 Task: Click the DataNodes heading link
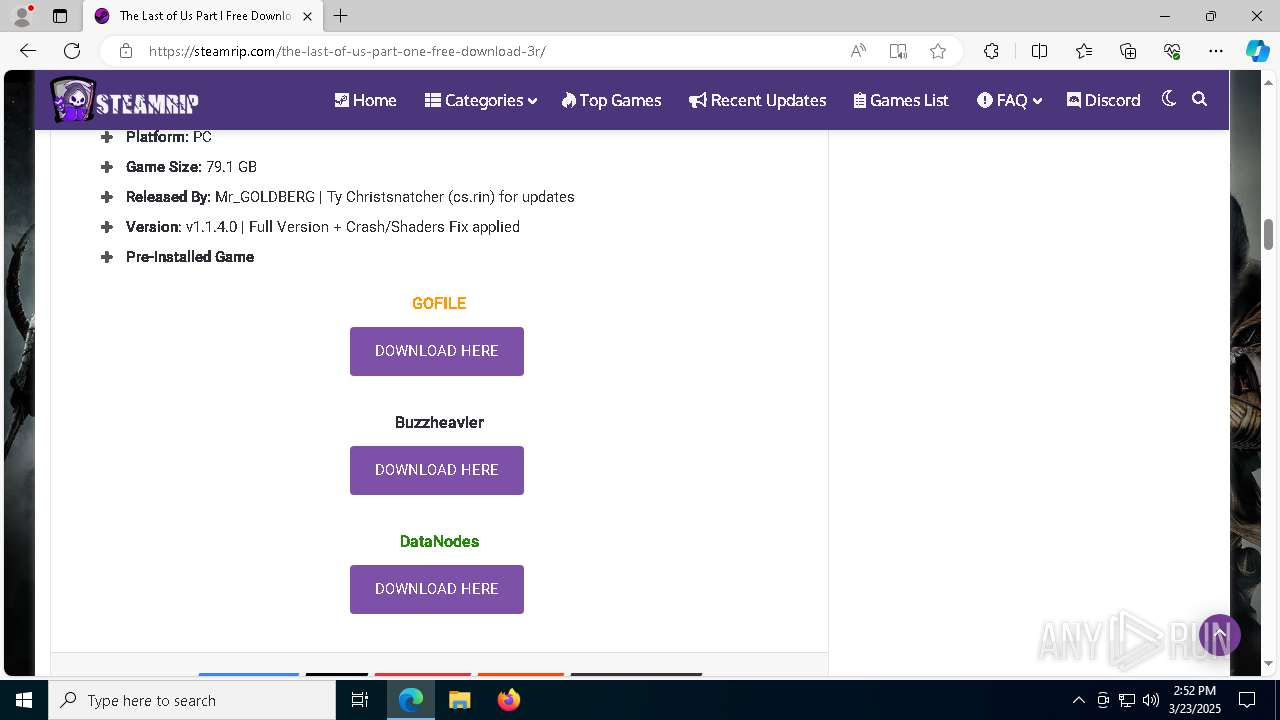(439, 541)
